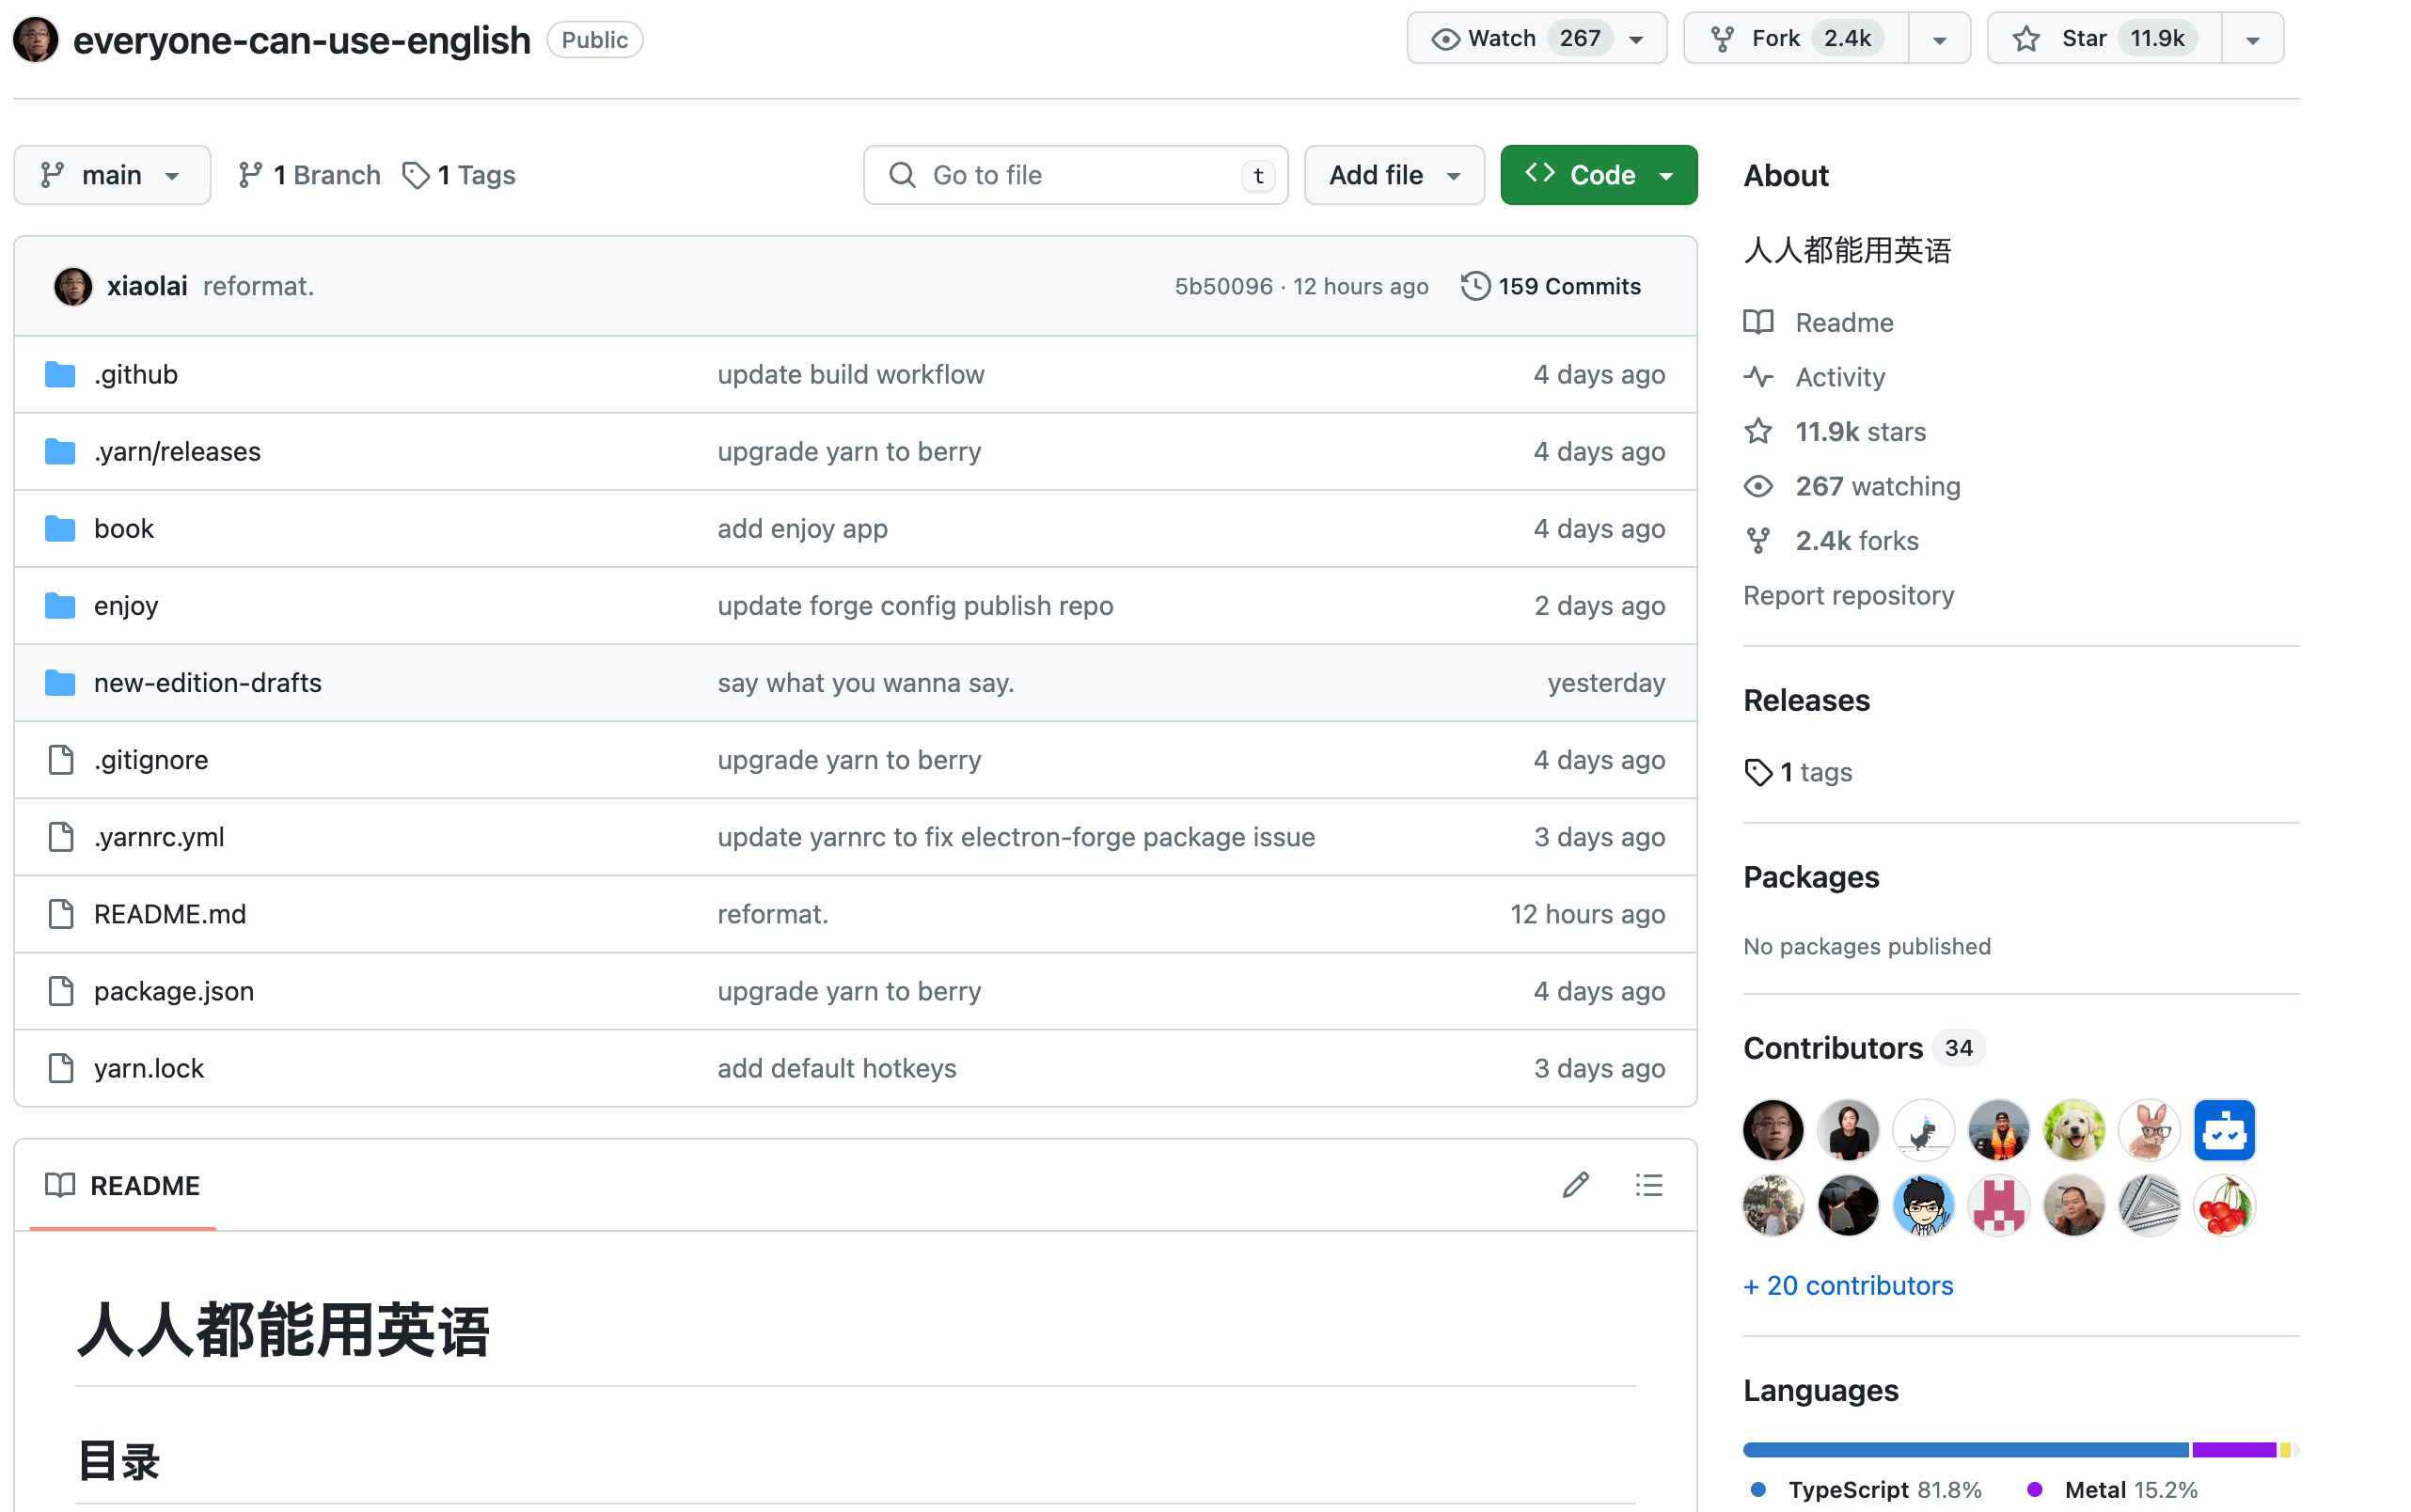Click the README edit pencil icon
The image size is (2411, 1512).
click(x=1575, y=1185)
